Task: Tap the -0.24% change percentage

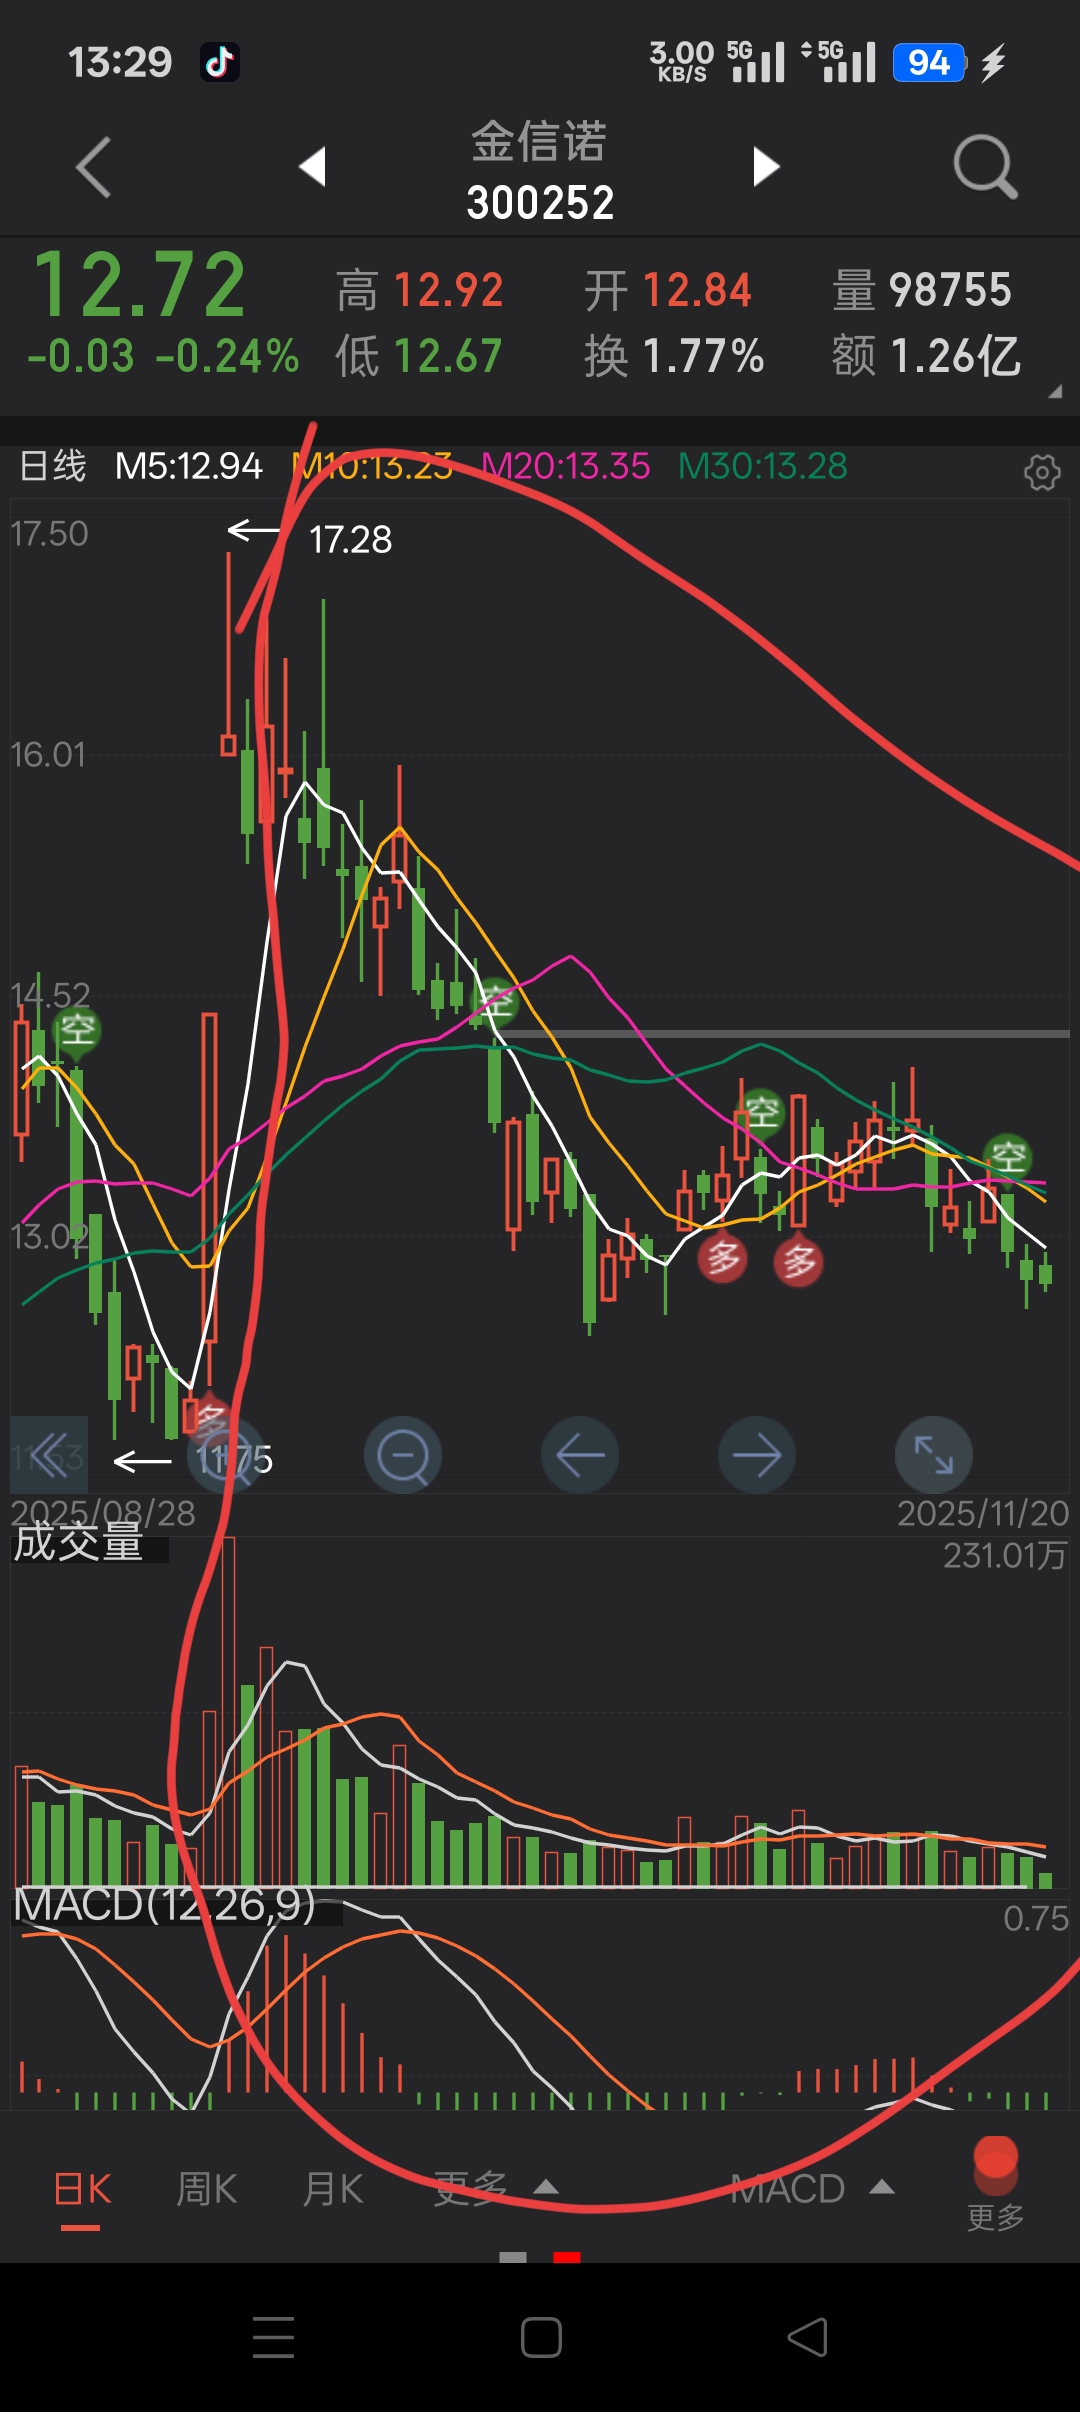Action: [x=227, y=356]
